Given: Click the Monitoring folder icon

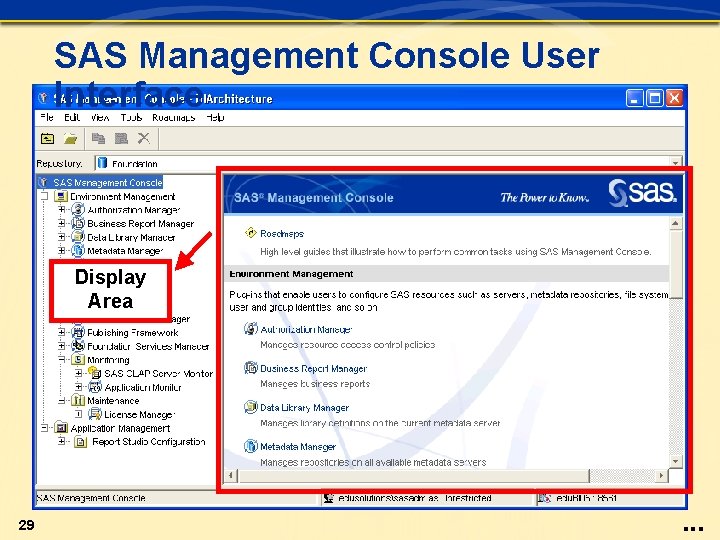Looking at the screenshot, I should click(79, 359).
